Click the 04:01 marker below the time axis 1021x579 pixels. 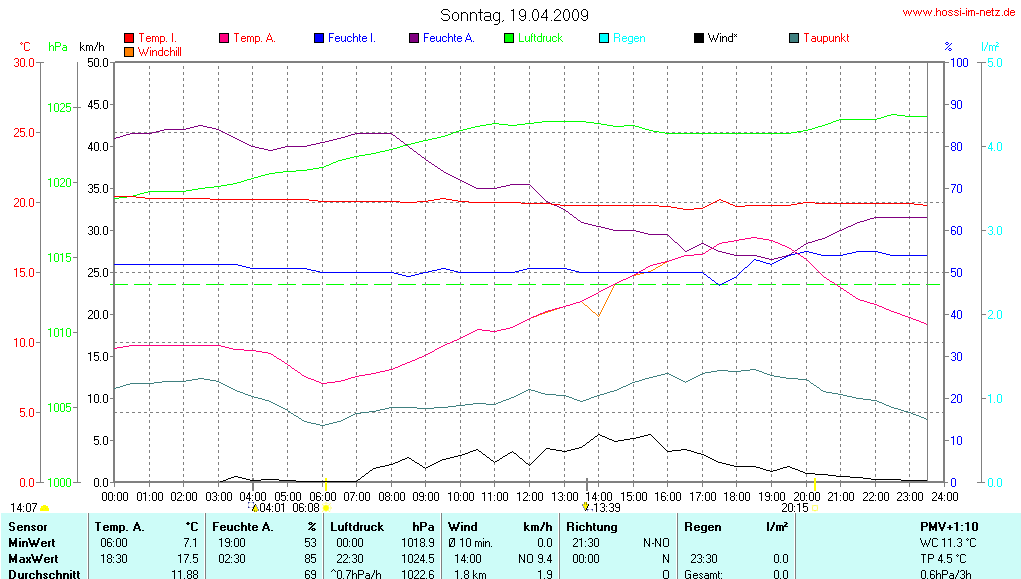pyautogui.click(x=271, y=508)
